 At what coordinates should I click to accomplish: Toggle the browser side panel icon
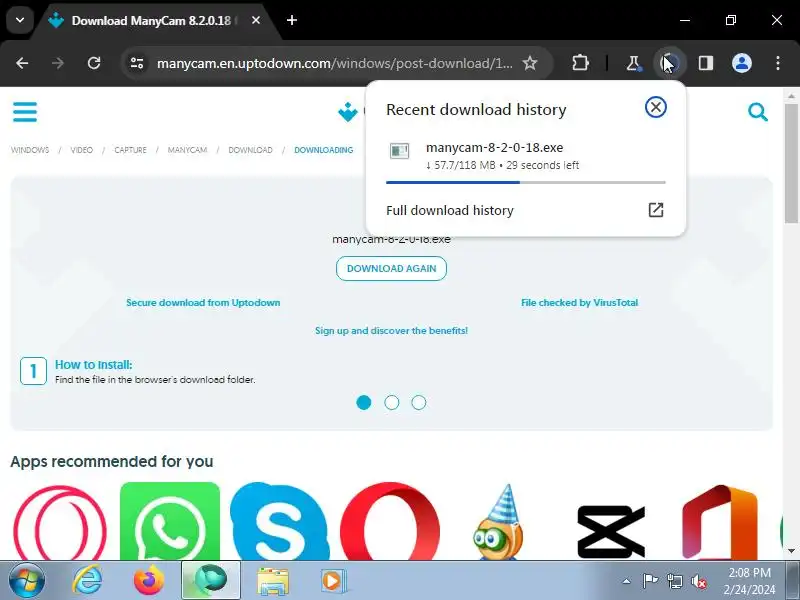706,63
